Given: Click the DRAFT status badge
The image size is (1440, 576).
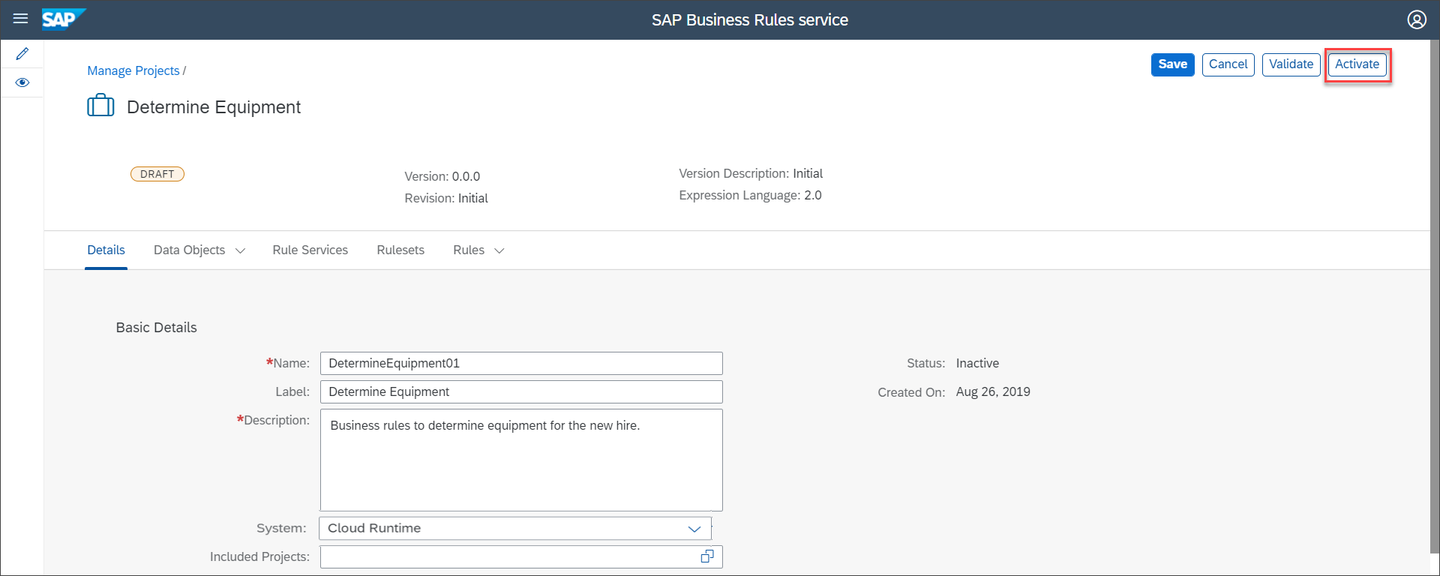Looking at the screenshot, I should [157, 174].
